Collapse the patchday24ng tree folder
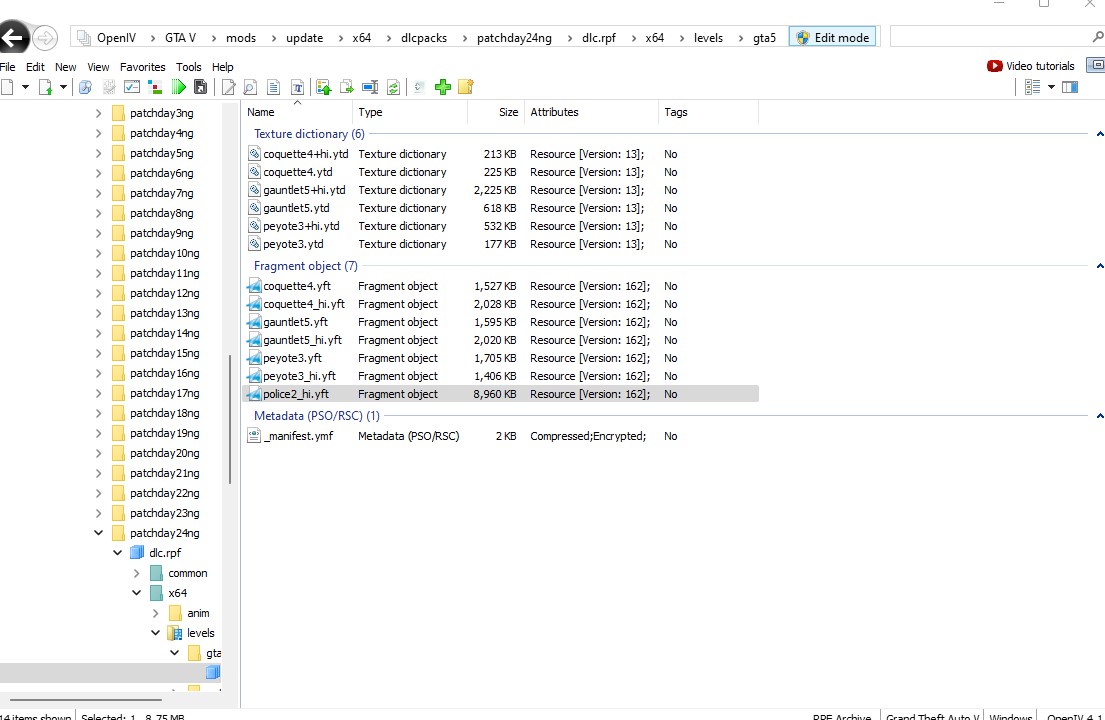 tap(99, 533)
